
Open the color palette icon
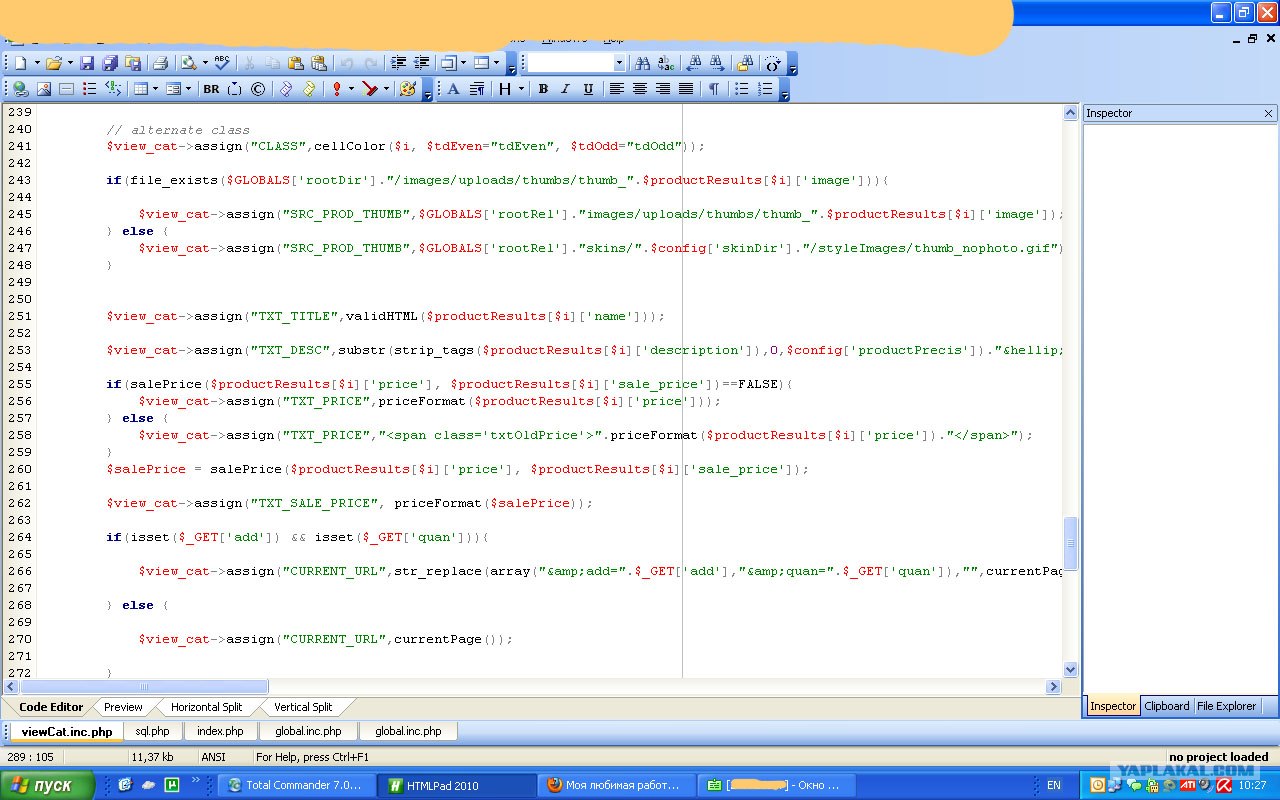(407, 89)
